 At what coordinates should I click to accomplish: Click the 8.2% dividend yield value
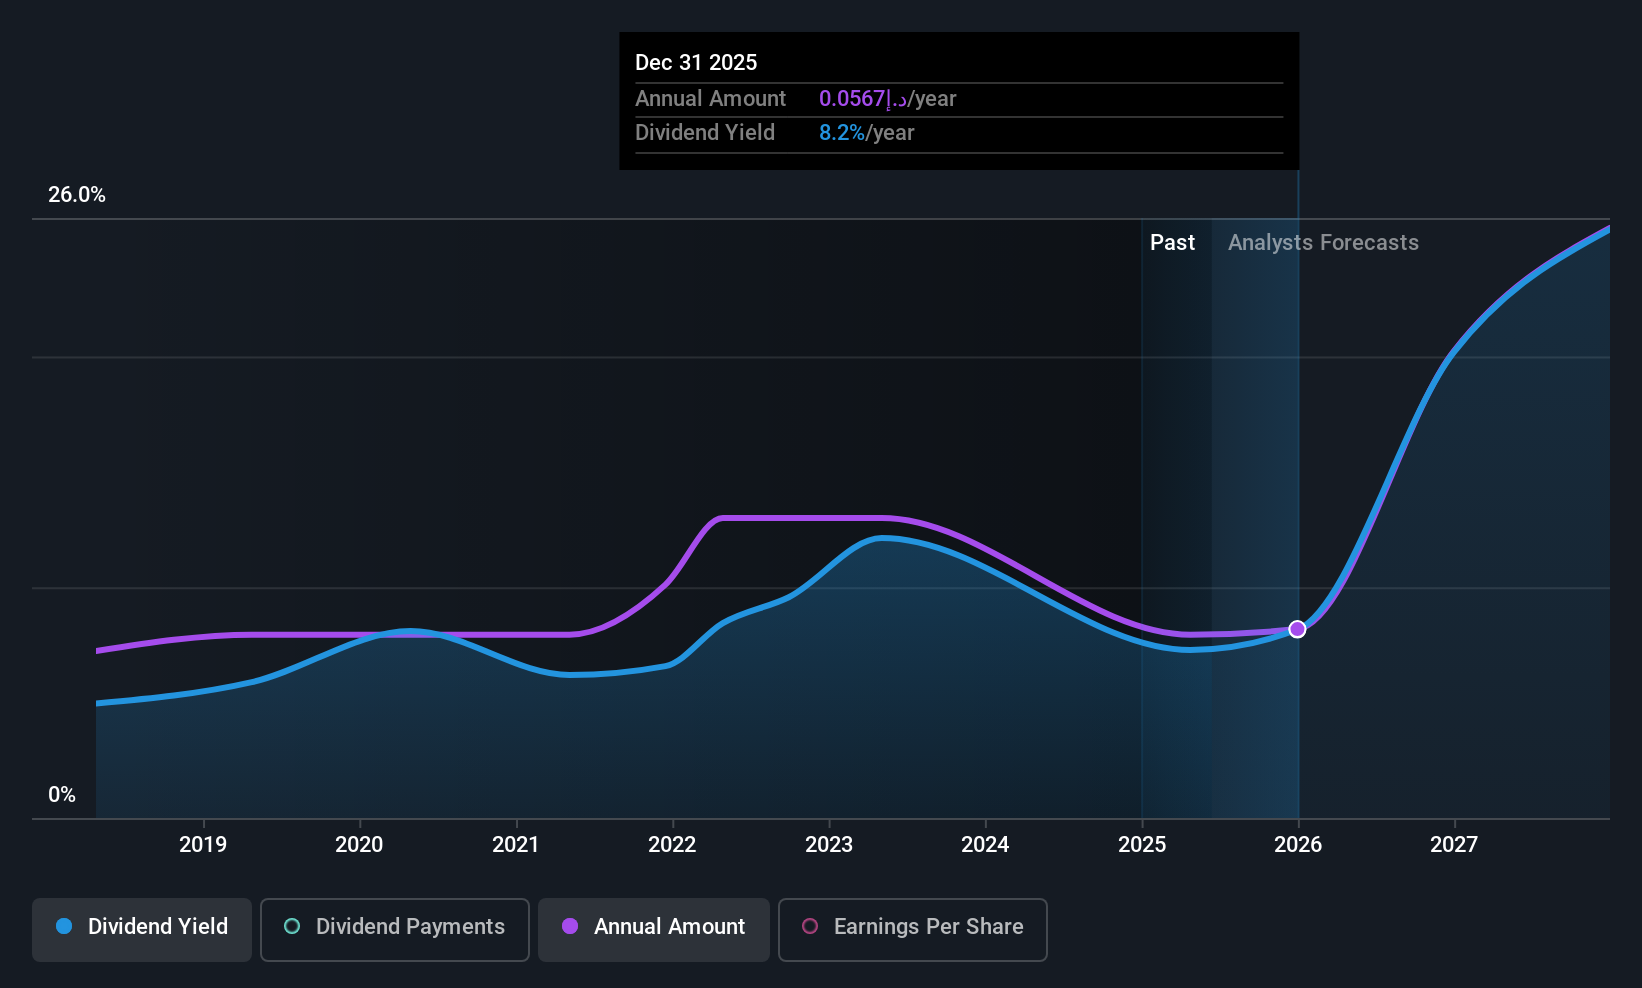click(842, 133)
